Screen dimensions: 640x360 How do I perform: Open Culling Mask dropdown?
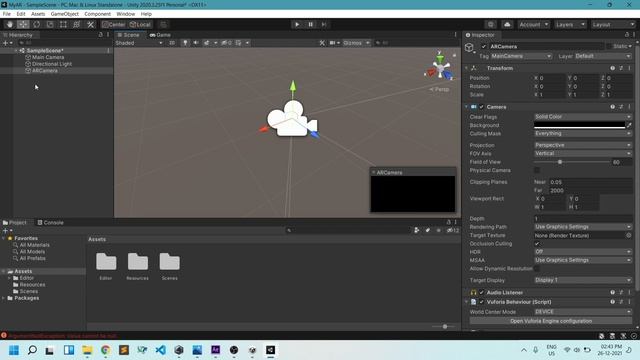point(583,133)
